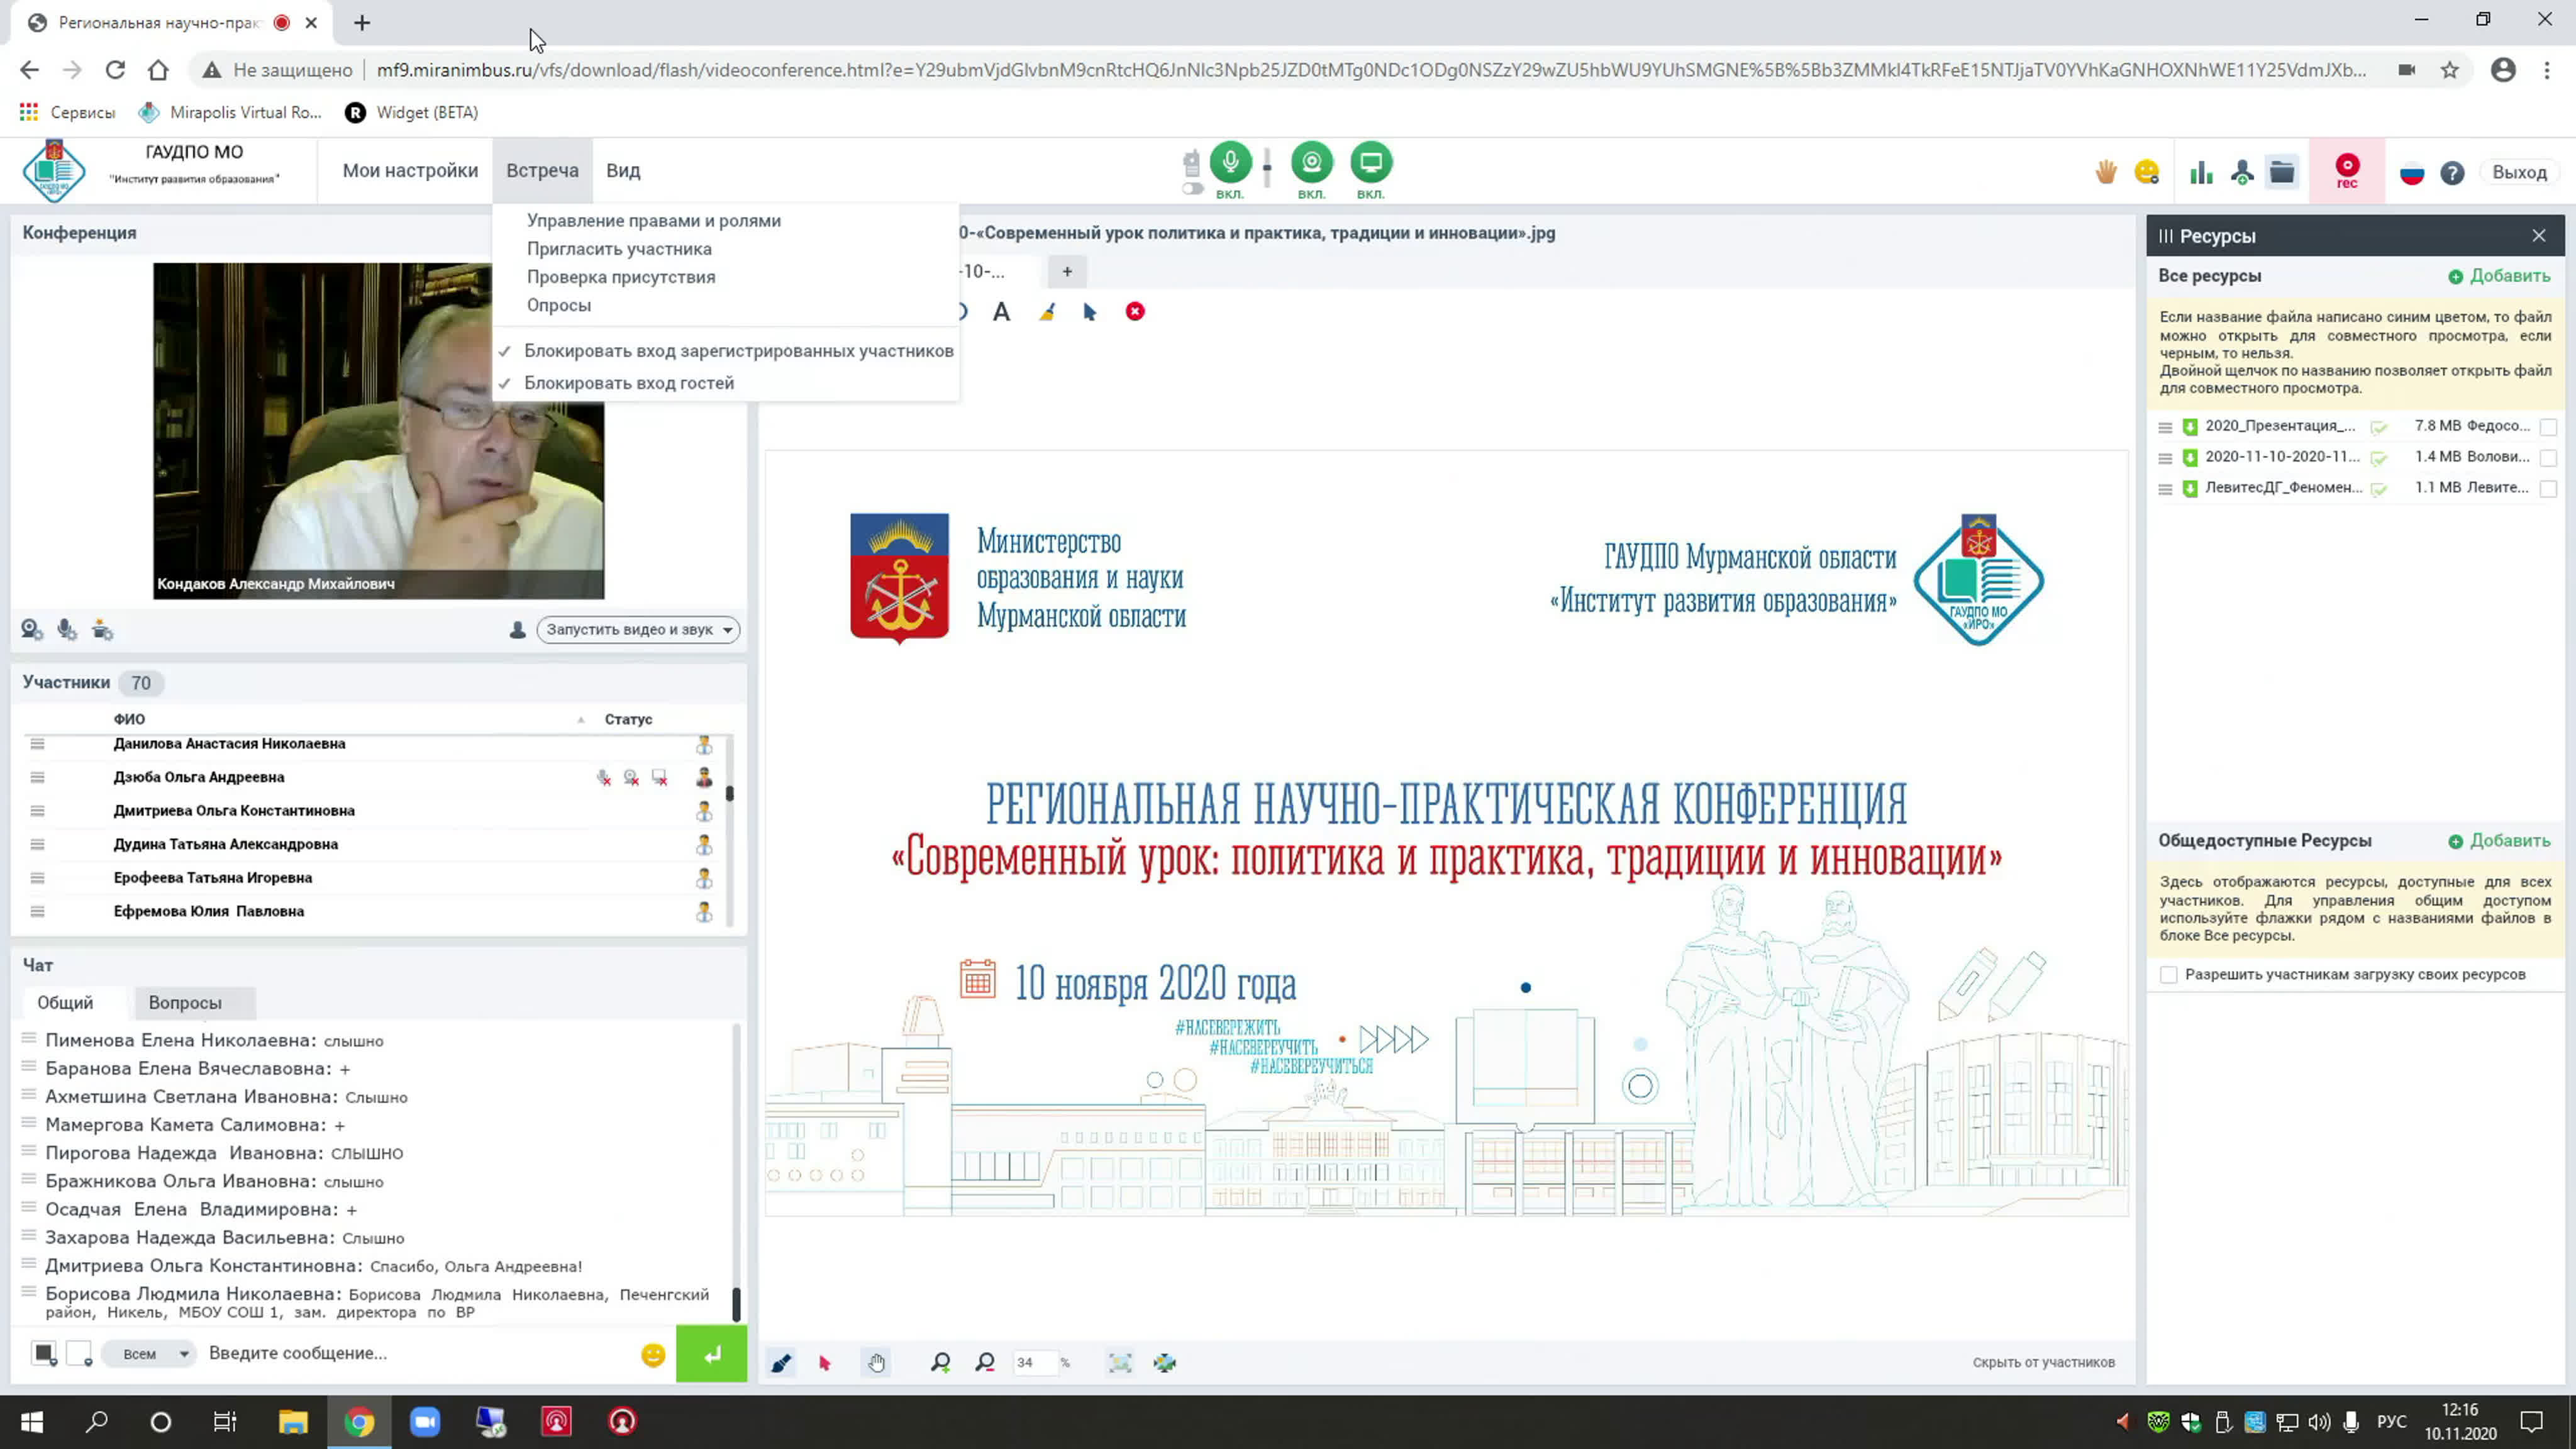Flip the walkie-talkie mode switch
The height and width of the screenshot is (1449, 2576).
coord(1192,189)
